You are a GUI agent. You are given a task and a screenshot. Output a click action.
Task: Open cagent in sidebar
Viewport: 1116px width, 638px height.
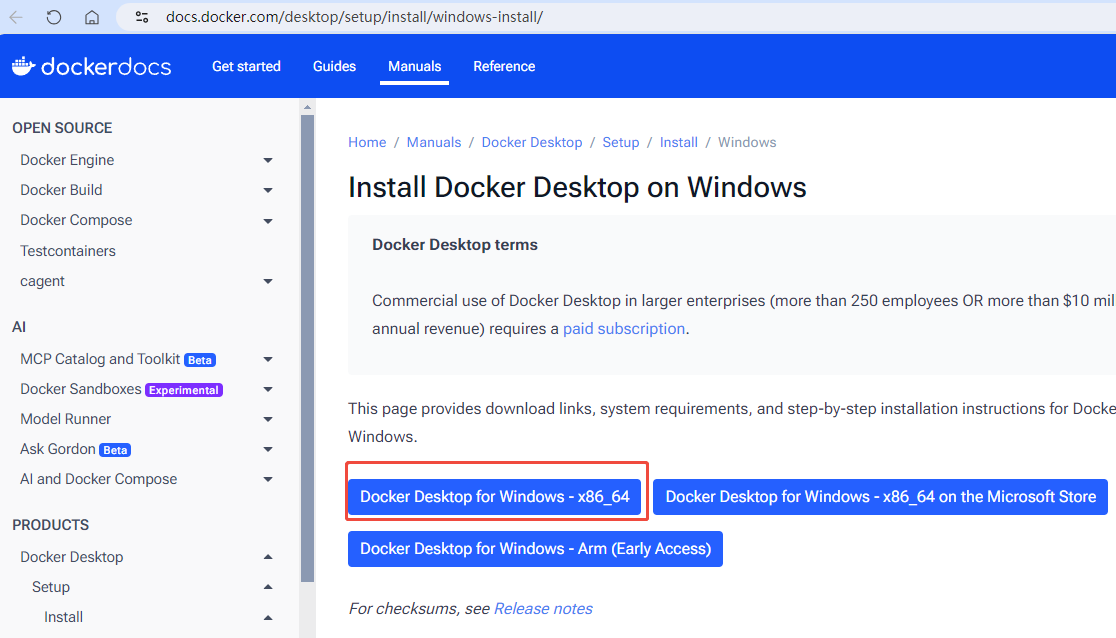(x=42, y=281)
